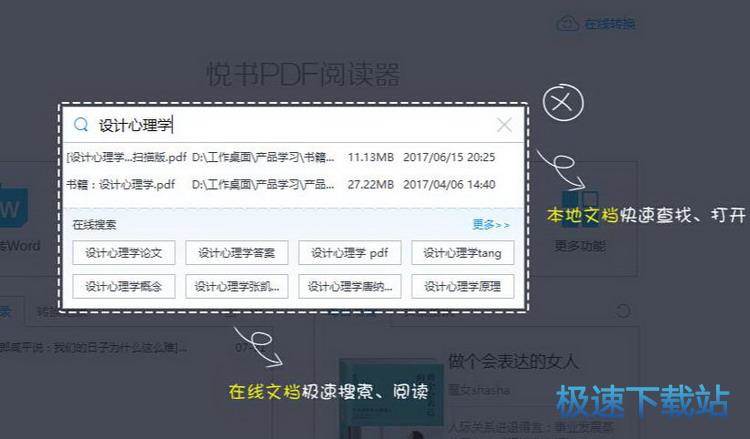
Task: Clear the search box with the X
Action: 504,125
